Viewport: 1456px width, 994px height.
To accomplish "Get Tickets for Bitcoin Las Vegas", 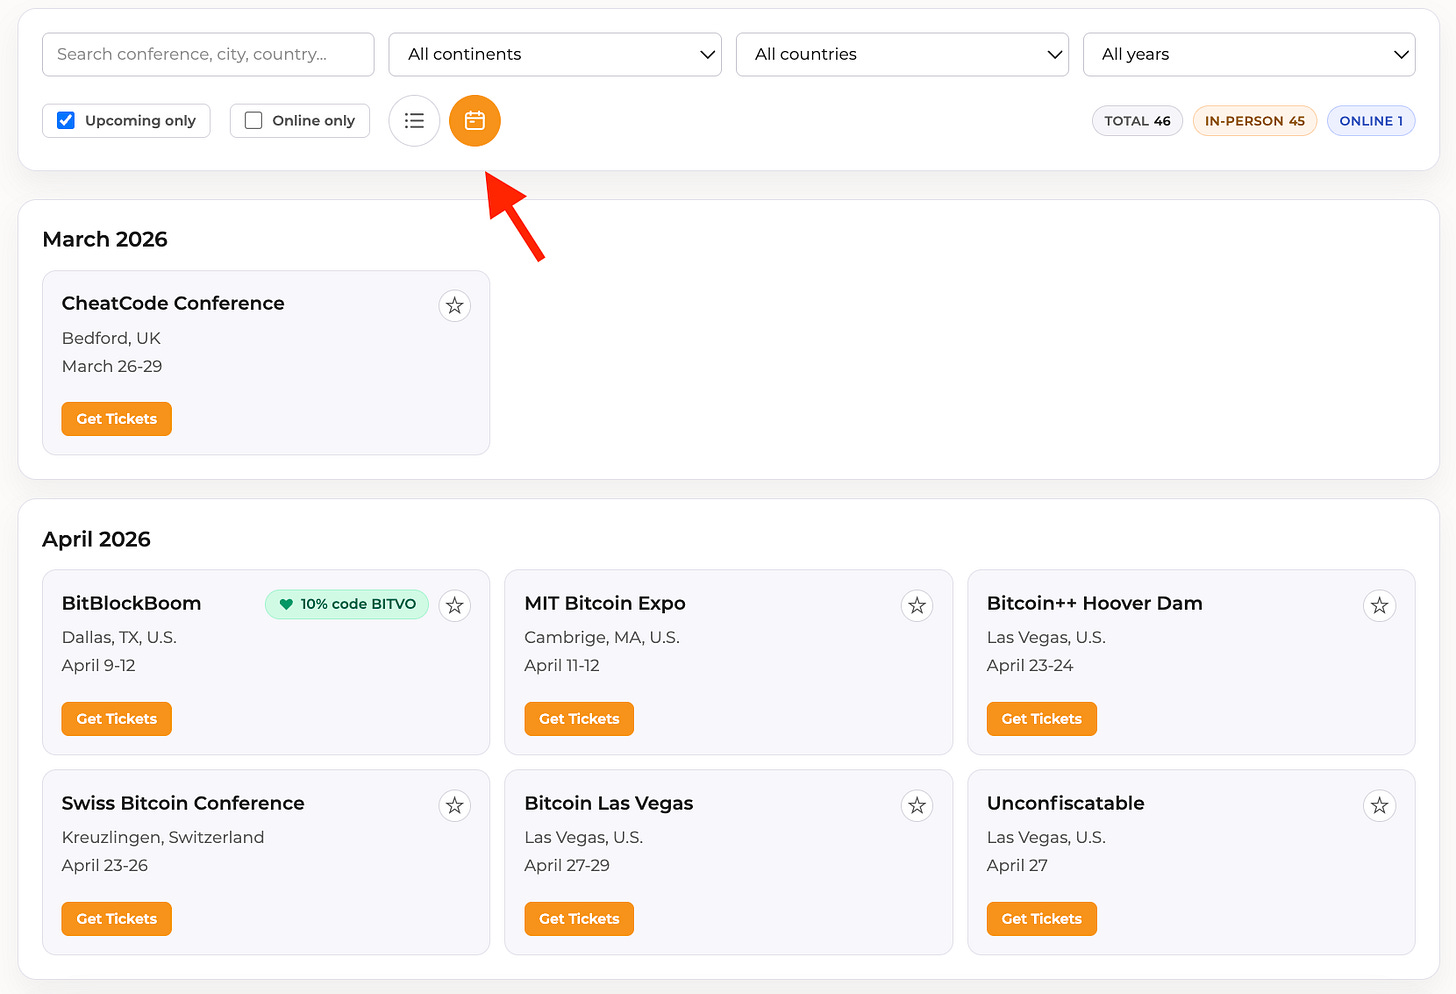I will tap(579, 919).
